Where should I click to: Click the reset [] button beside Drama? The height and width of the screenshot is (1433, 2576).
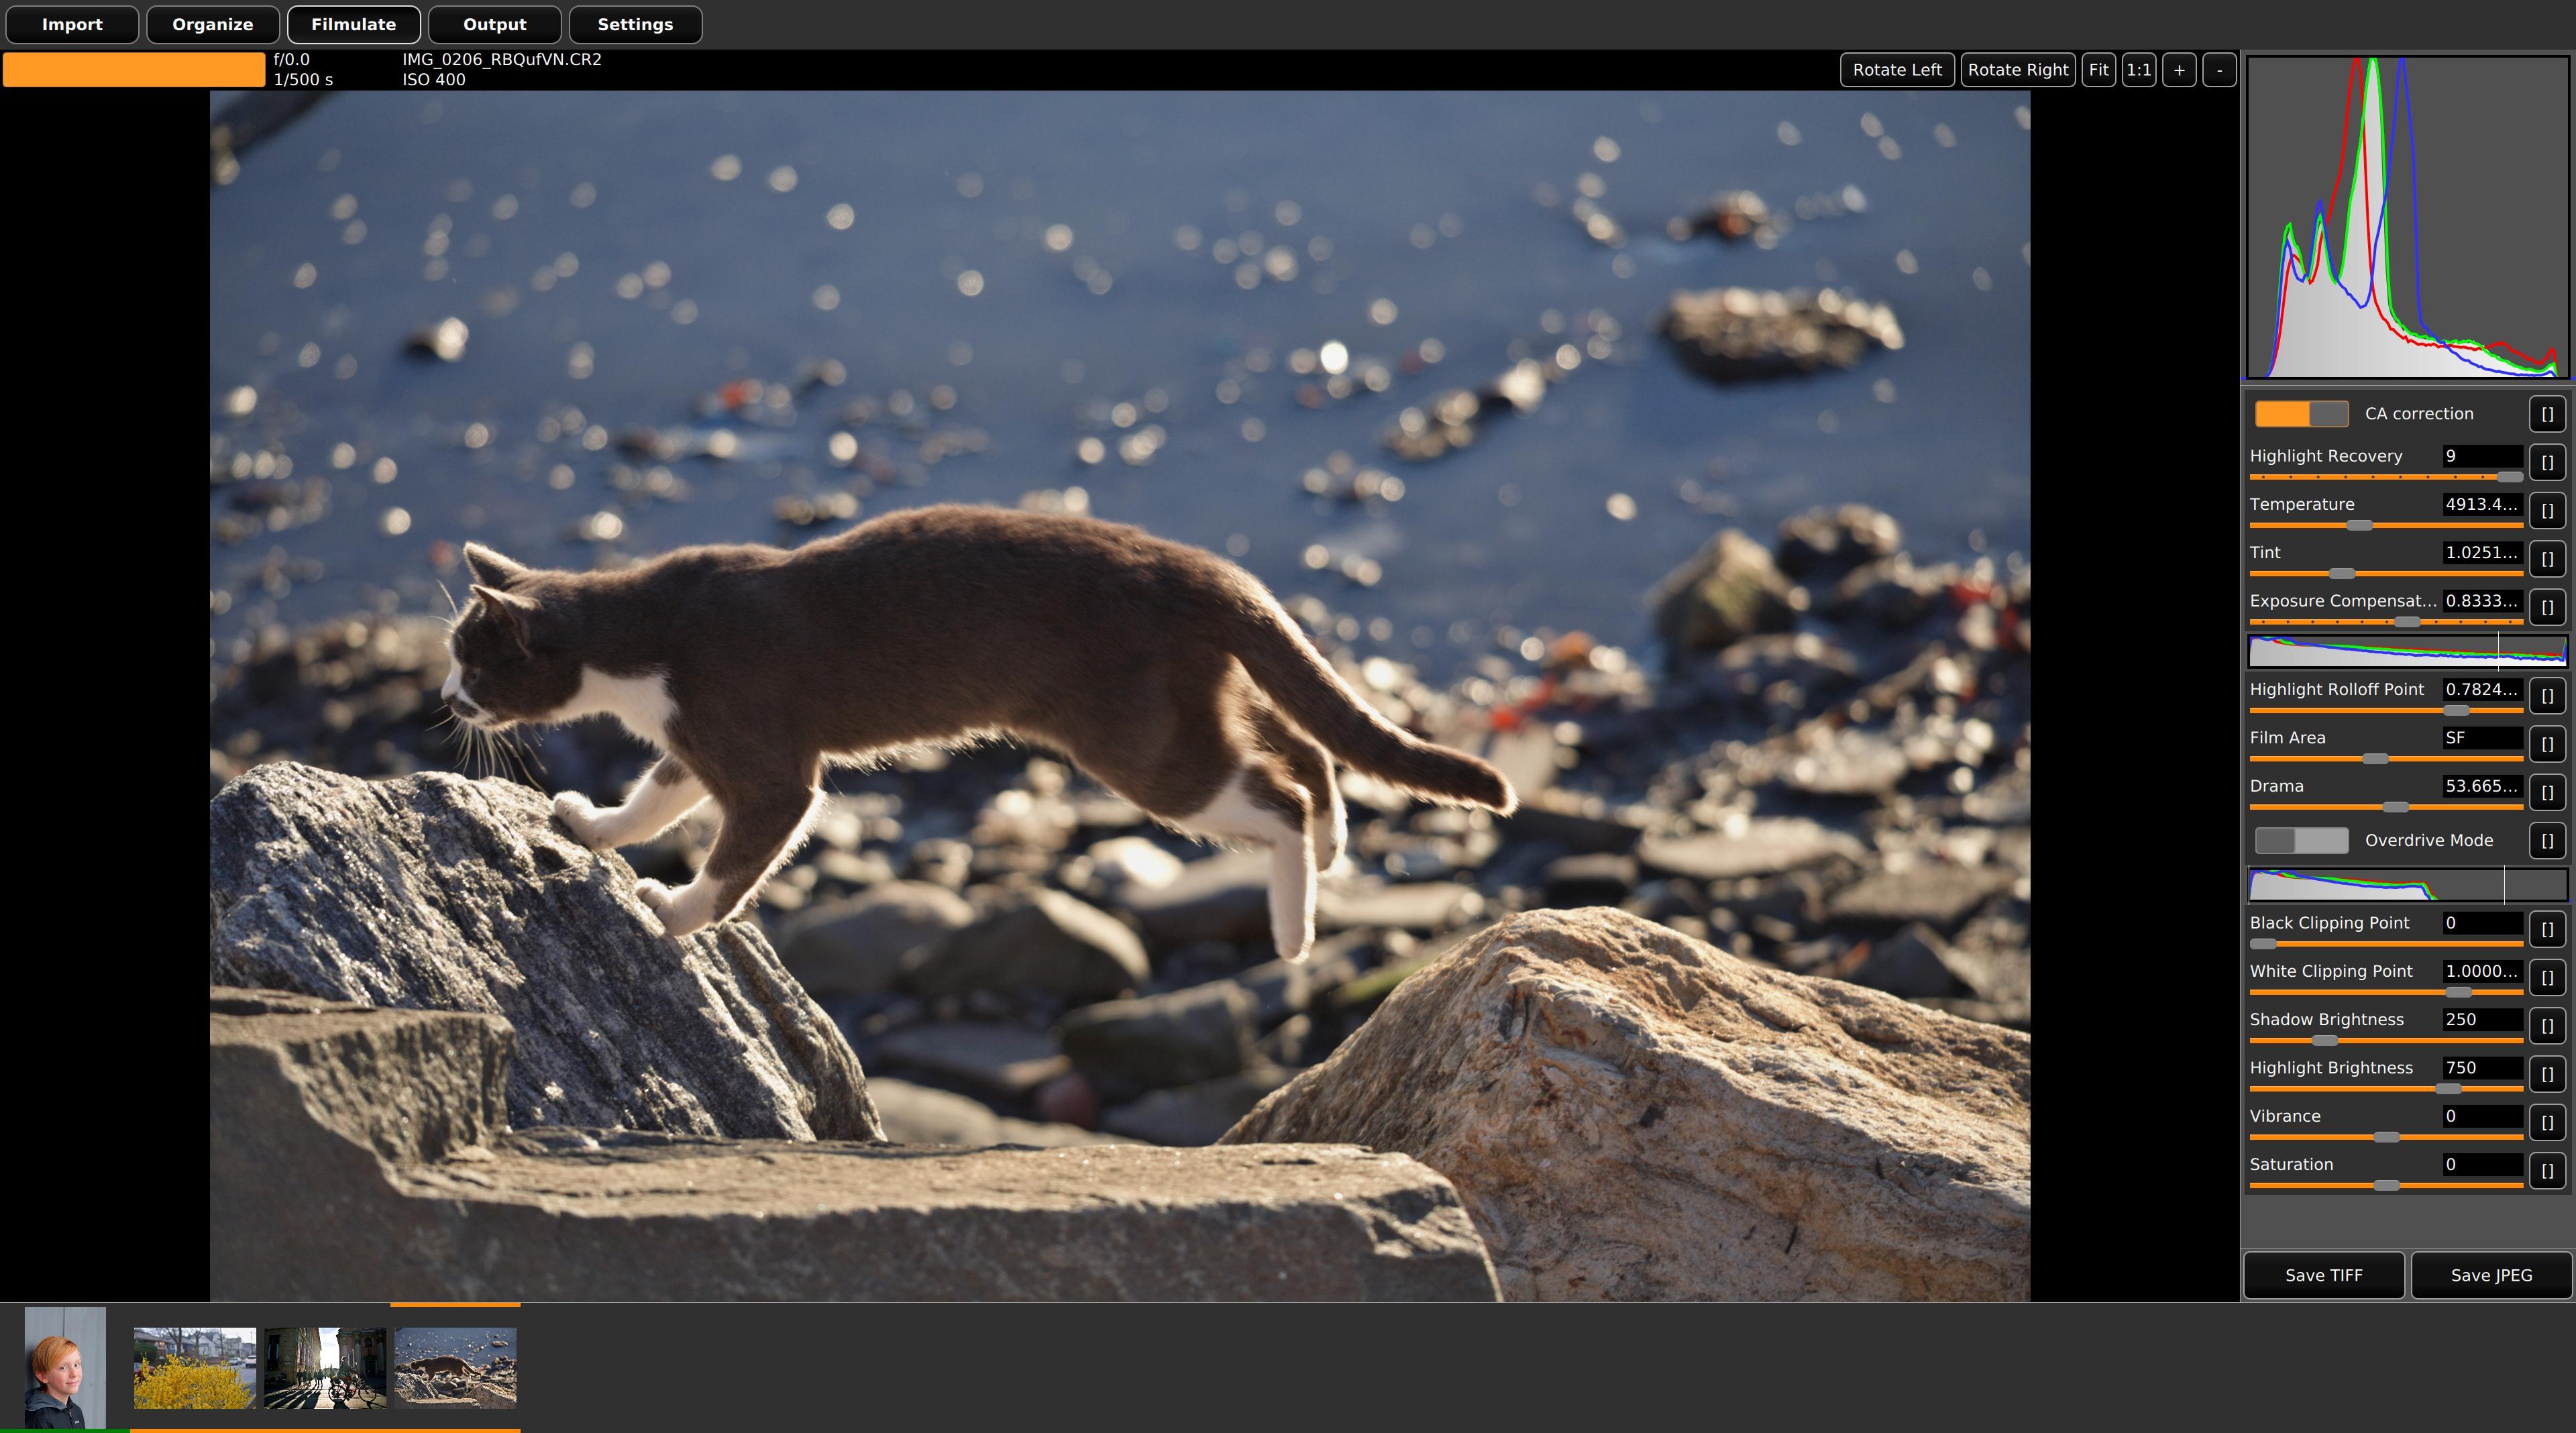click(2547, 793)
